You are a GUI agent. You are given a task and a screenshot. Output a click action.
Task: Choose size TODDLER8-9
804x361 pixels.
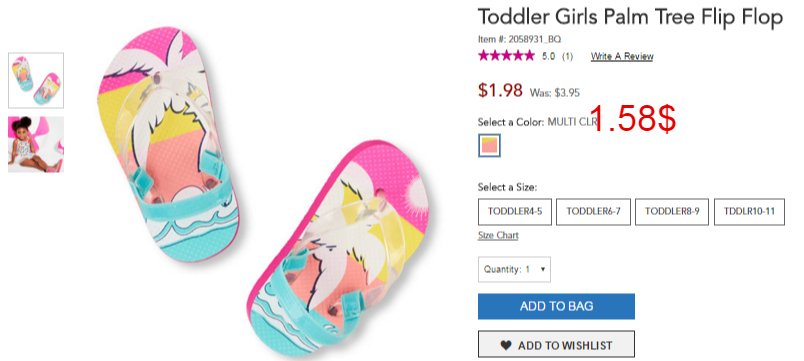click(672, 212)
